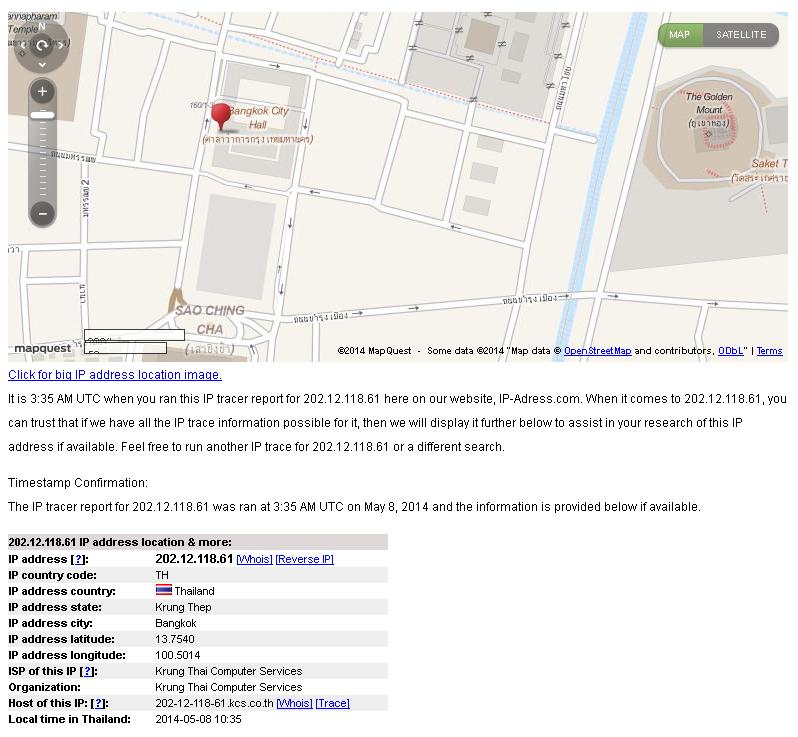Click the 'Krung Thep' state value
The width and height of the screenshot is (798, 737).
(x=183, y=607)
